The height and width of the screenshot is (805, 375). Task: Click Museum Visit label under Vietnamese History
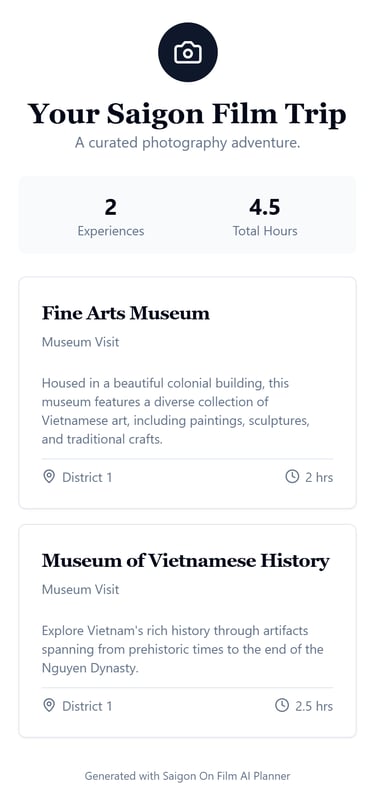point(81,589)
